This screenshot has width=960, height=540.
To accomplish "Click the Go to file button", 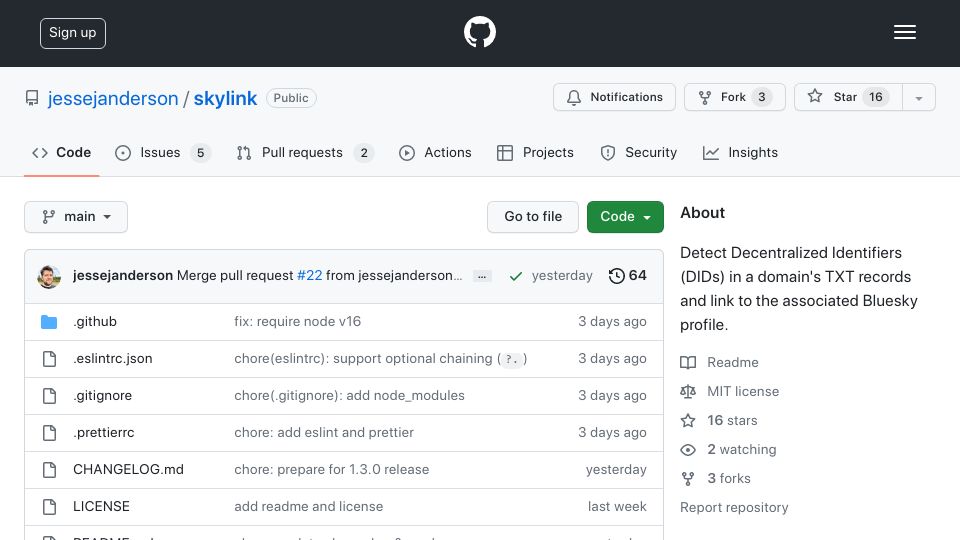I will point(533,217).
